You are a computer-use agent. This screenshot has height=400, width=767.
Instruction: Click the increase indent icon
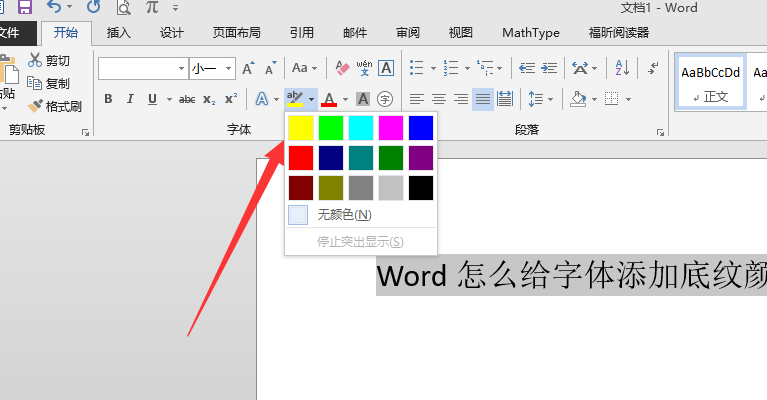(549, 68)
